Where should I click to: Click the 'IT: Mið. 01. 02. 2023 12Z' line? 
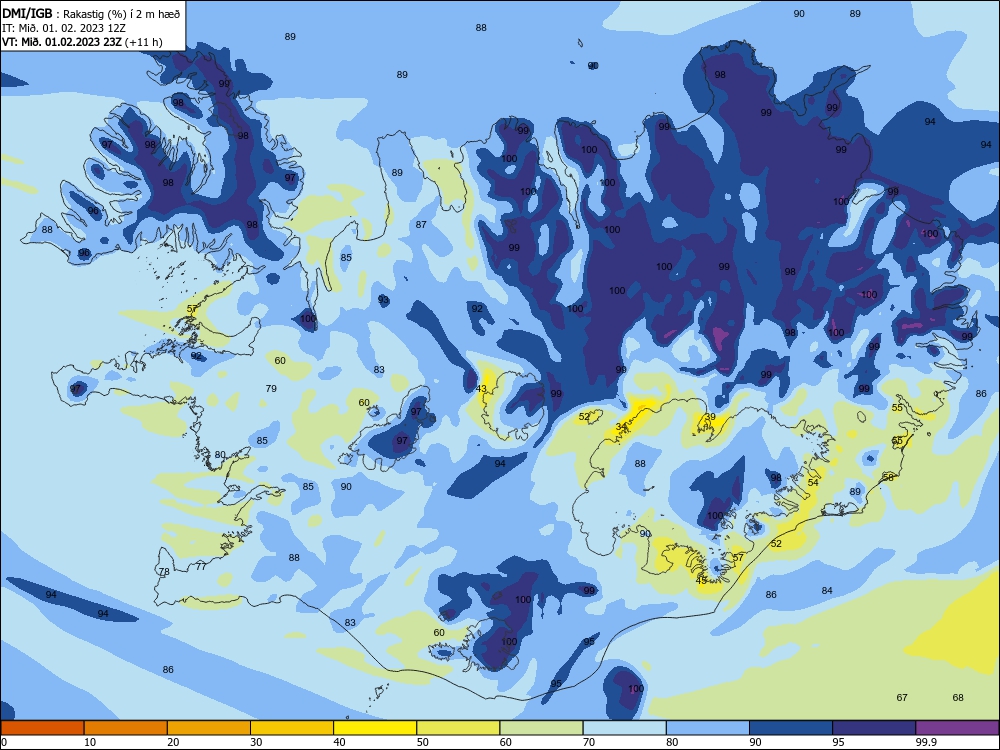[64, 28]
